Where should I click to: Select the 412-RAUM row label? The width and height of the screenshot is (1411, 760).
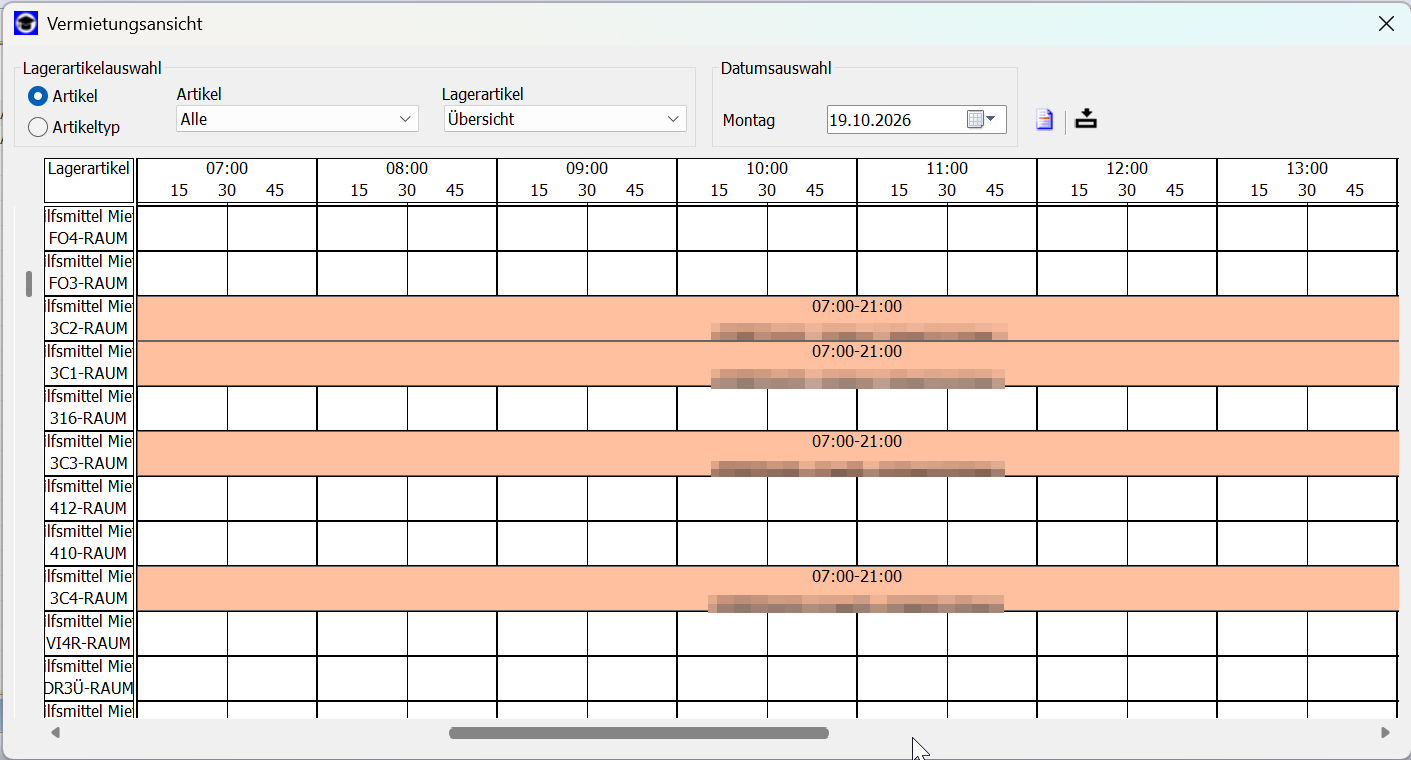pyautogui.click(x=89, y=498)
